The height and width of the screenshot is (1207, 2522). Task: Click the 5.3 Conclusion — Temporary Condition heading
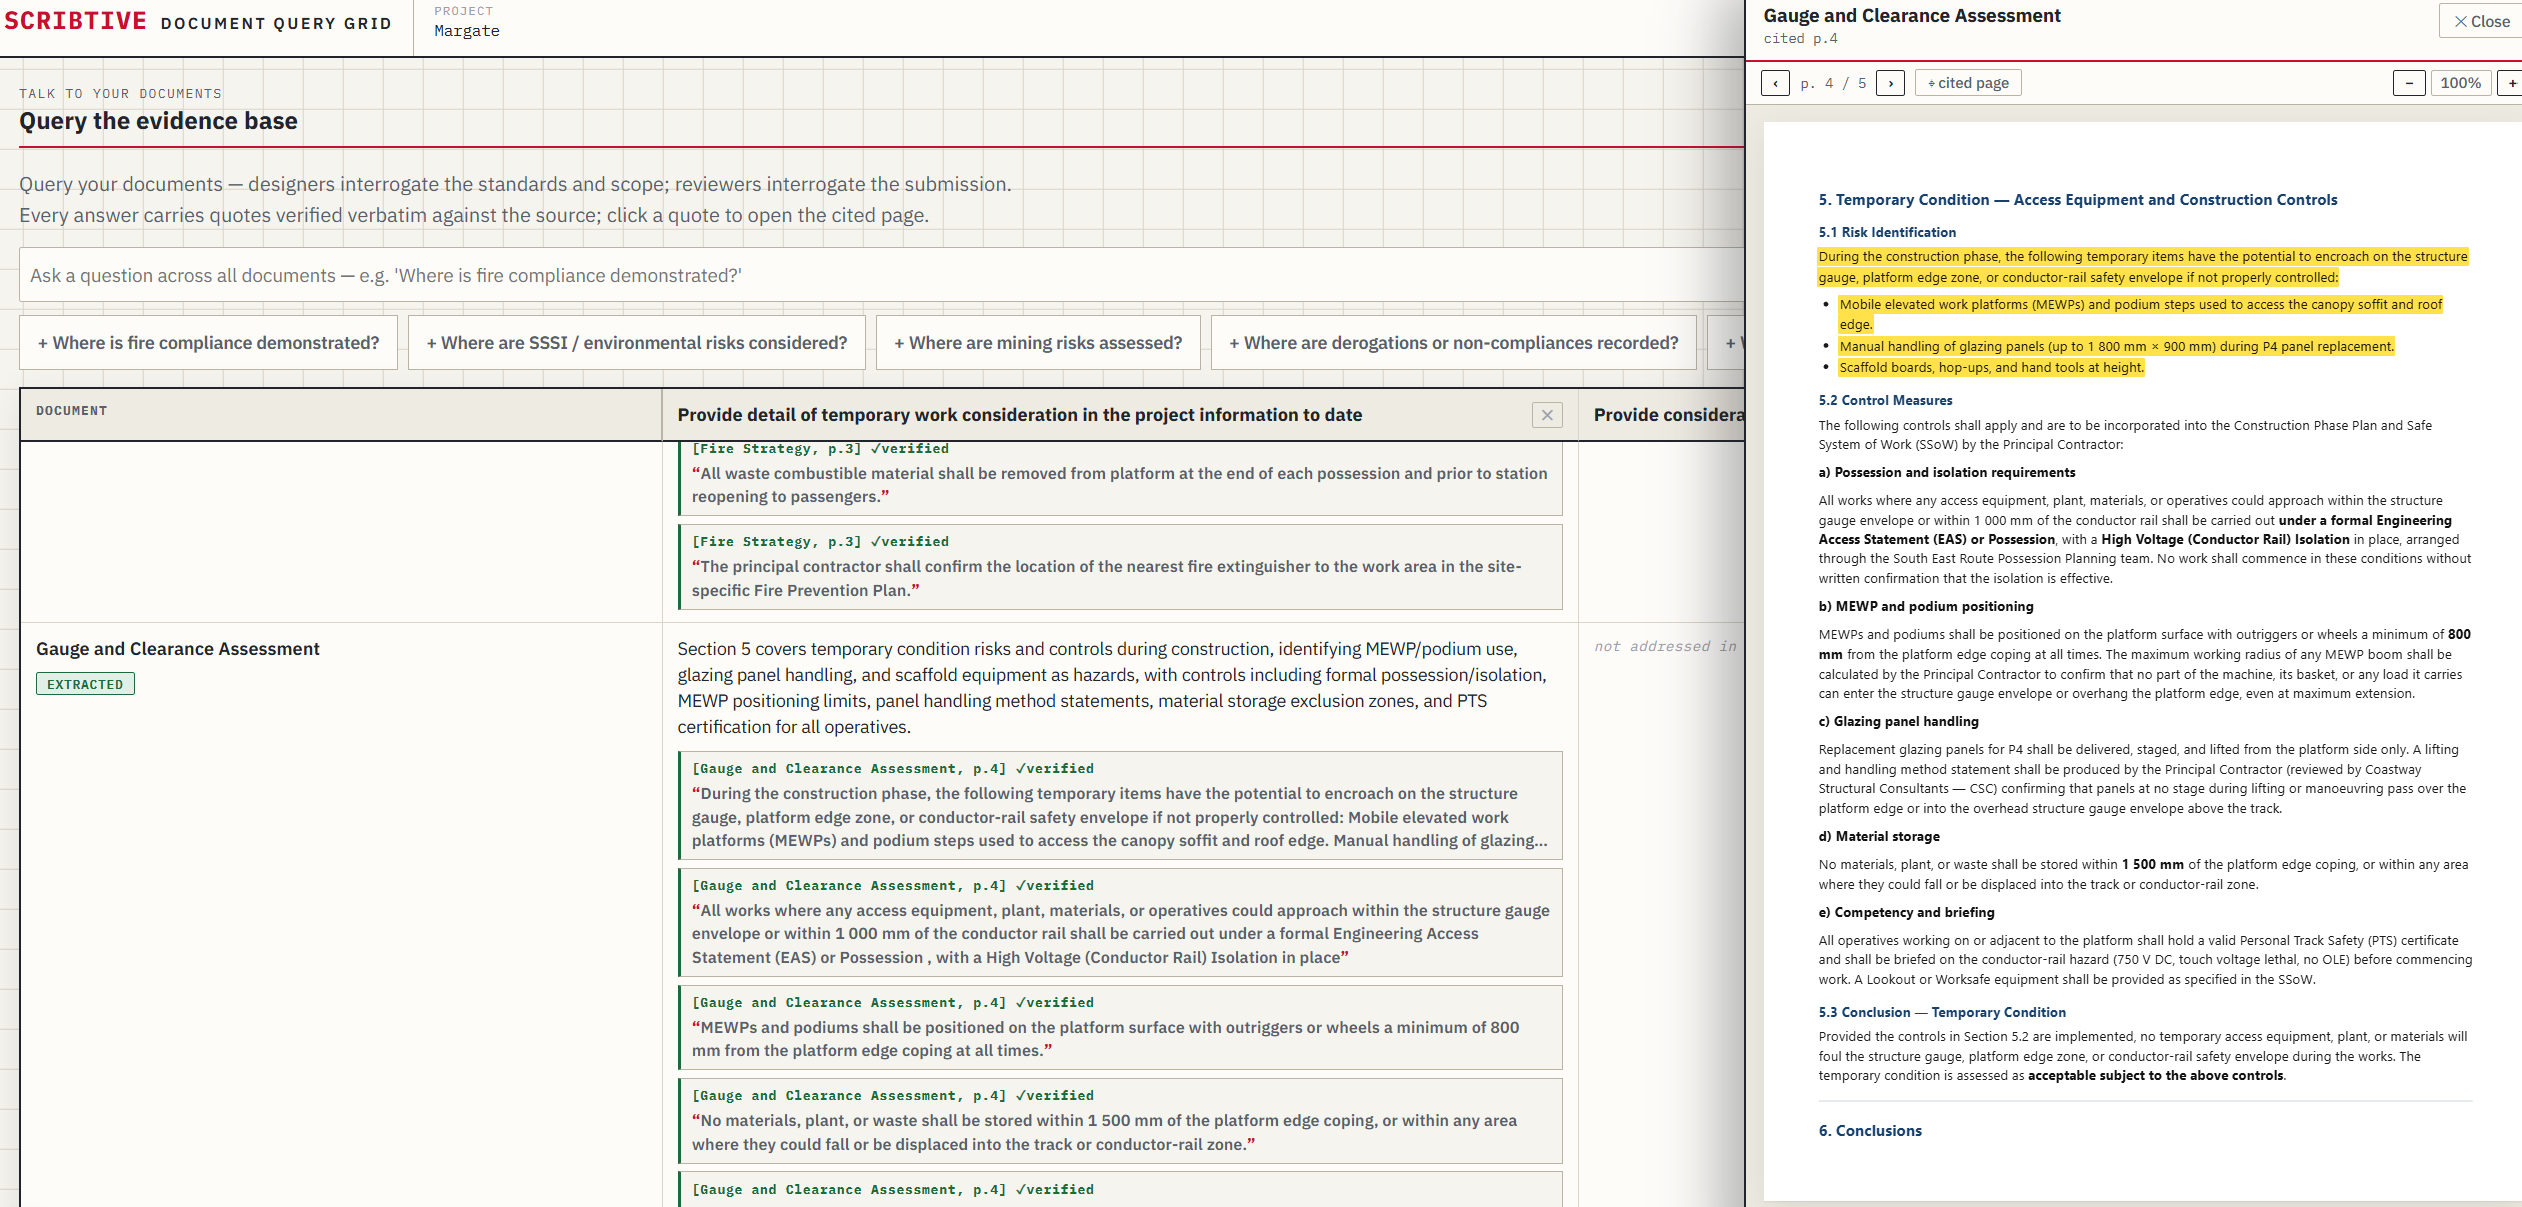click(x=1942, y=1012)
